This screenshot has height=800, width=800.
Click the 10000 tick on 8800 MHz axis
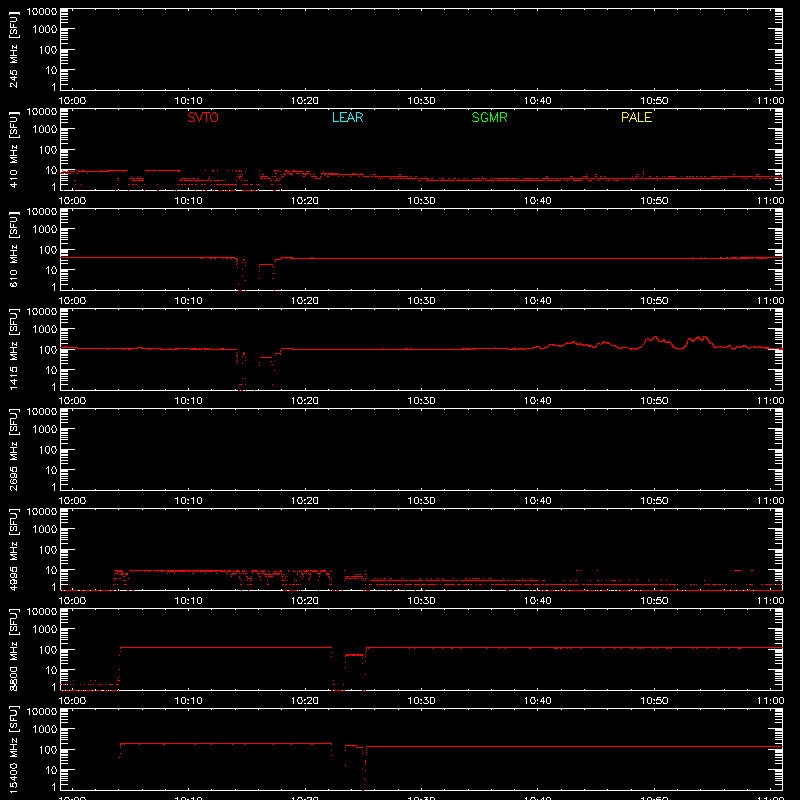pos(42,612)
